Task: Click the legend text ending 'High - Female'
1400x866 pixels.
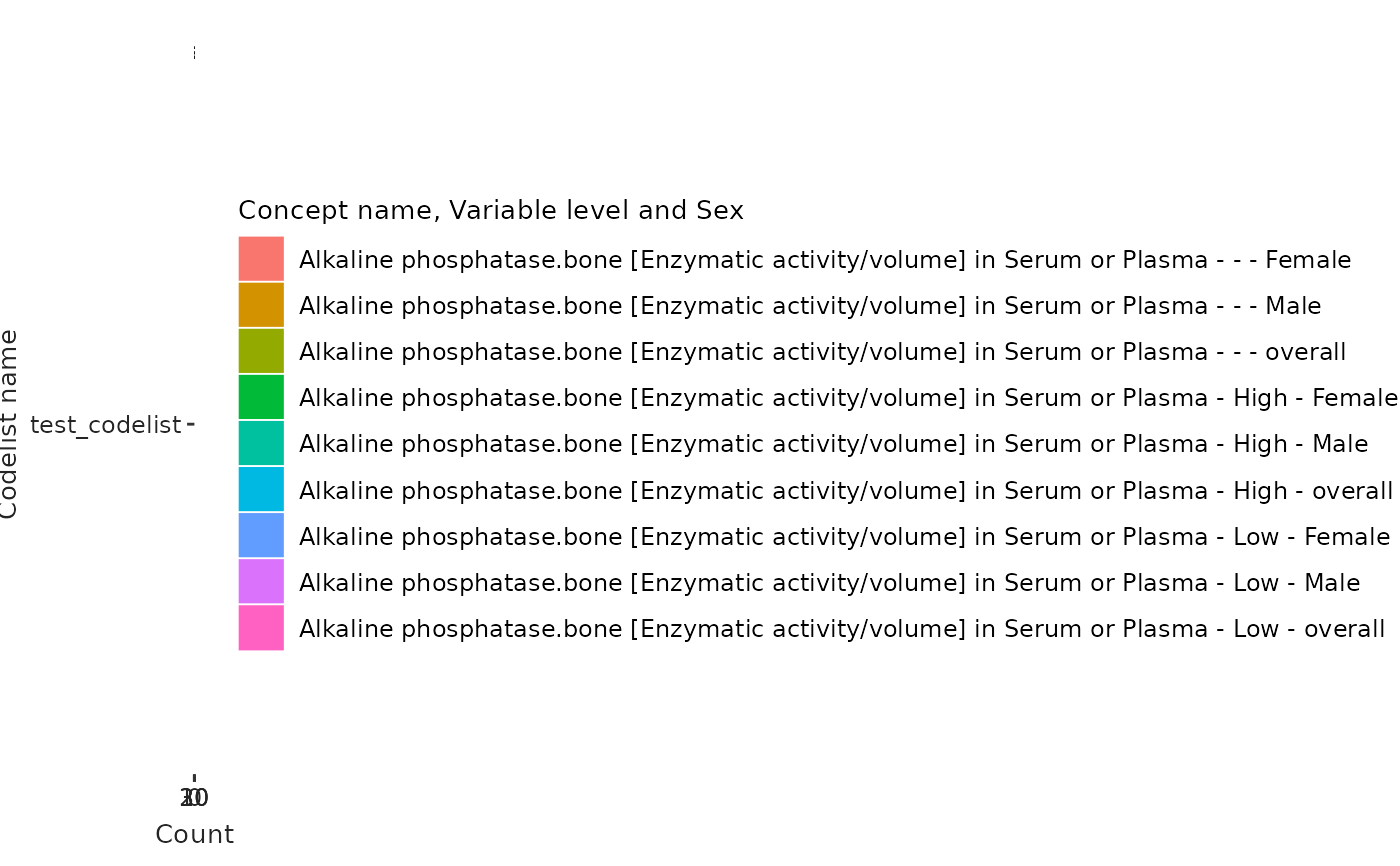Action: (848, 398)
